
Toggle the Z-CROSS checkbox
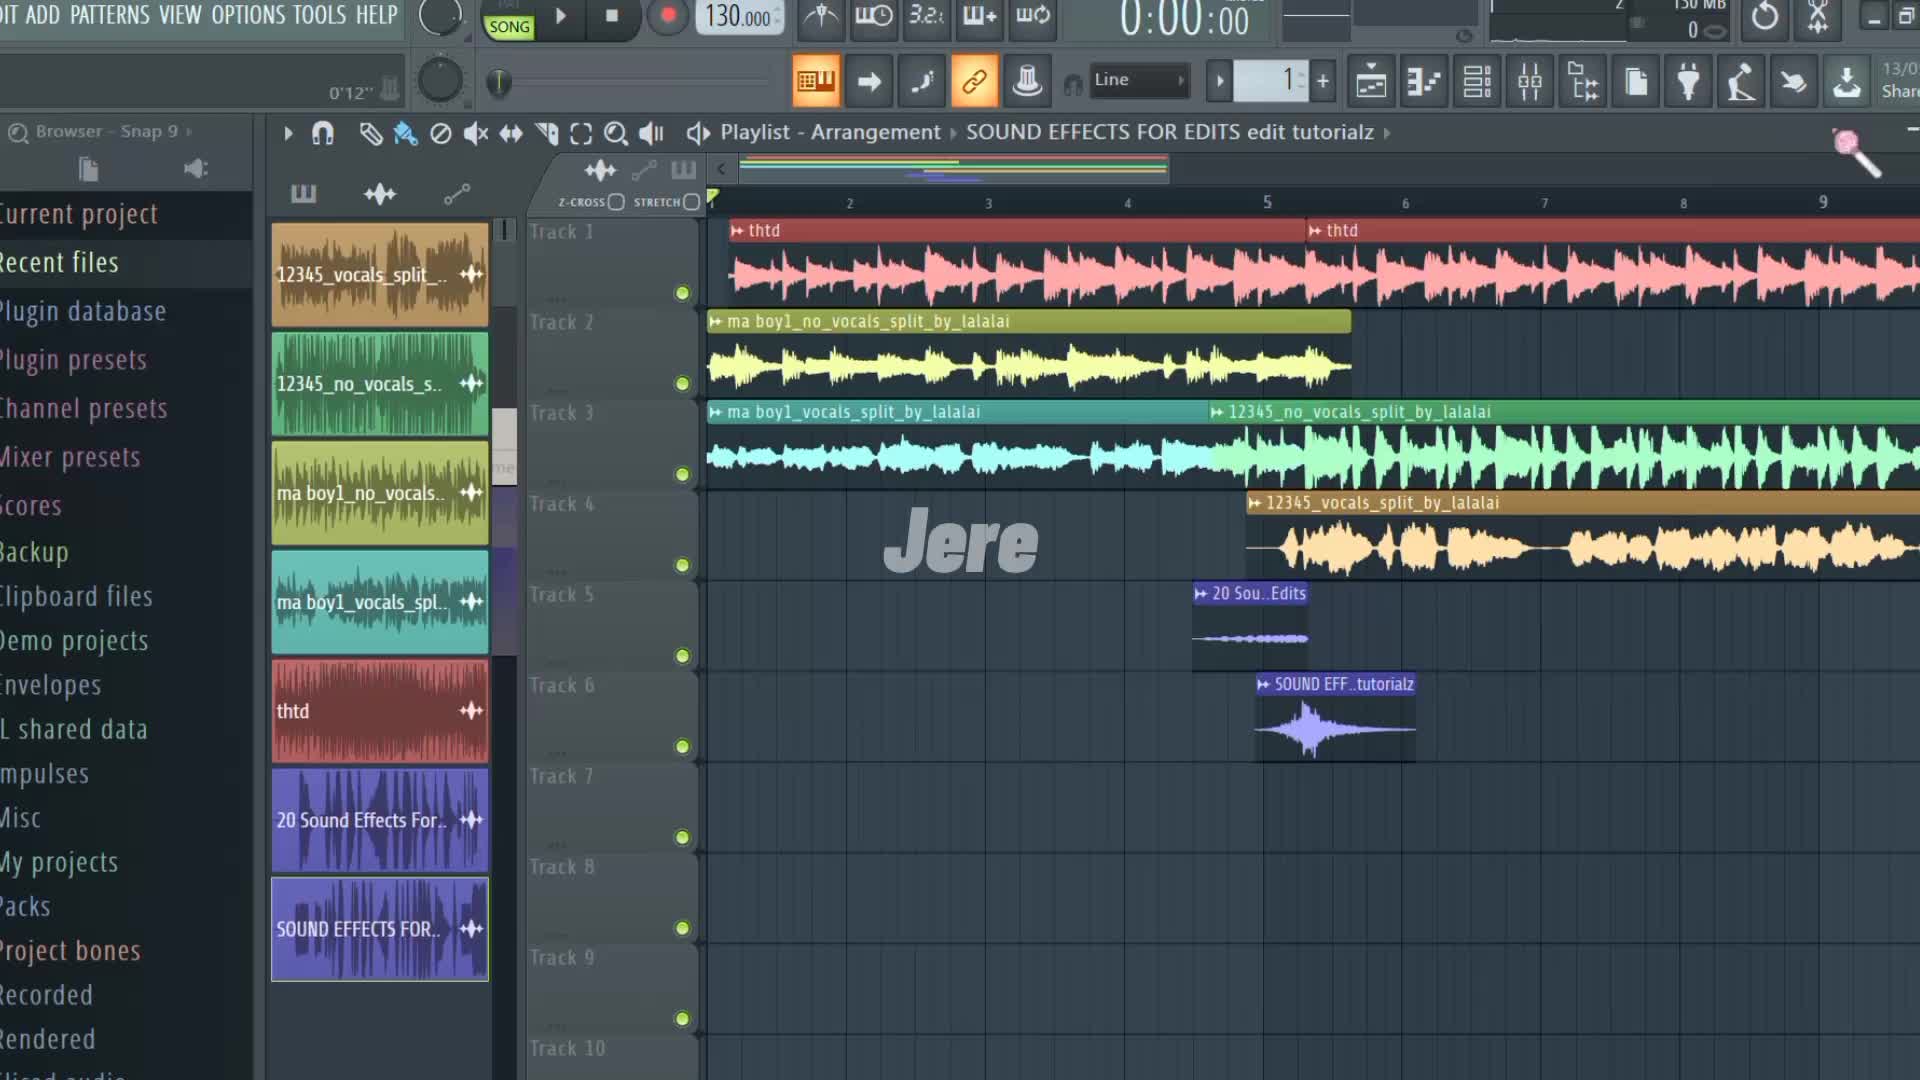pos(616,202)
